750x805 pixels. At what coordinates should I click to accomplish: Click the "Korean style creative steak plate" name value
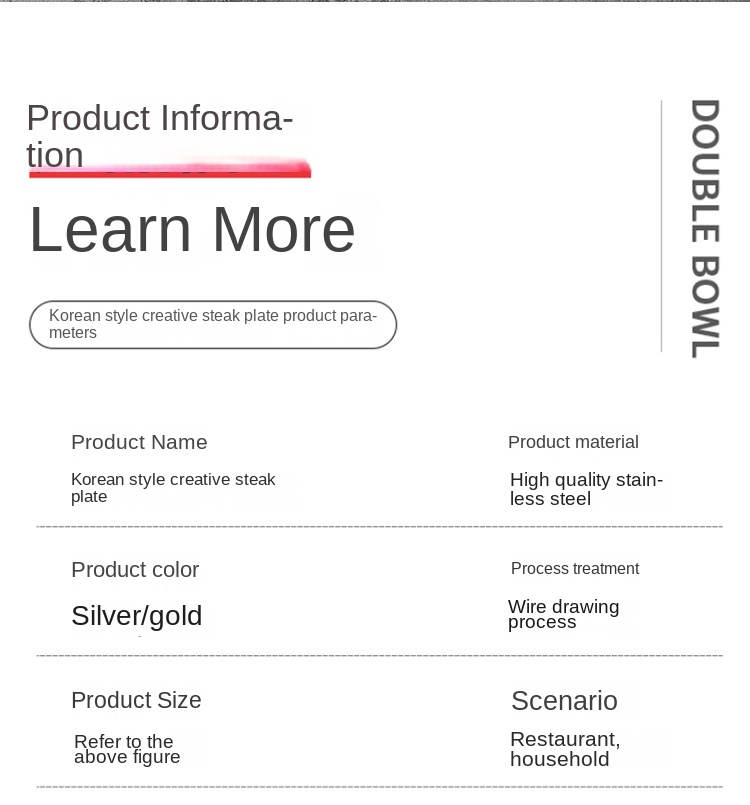[173, 488]
